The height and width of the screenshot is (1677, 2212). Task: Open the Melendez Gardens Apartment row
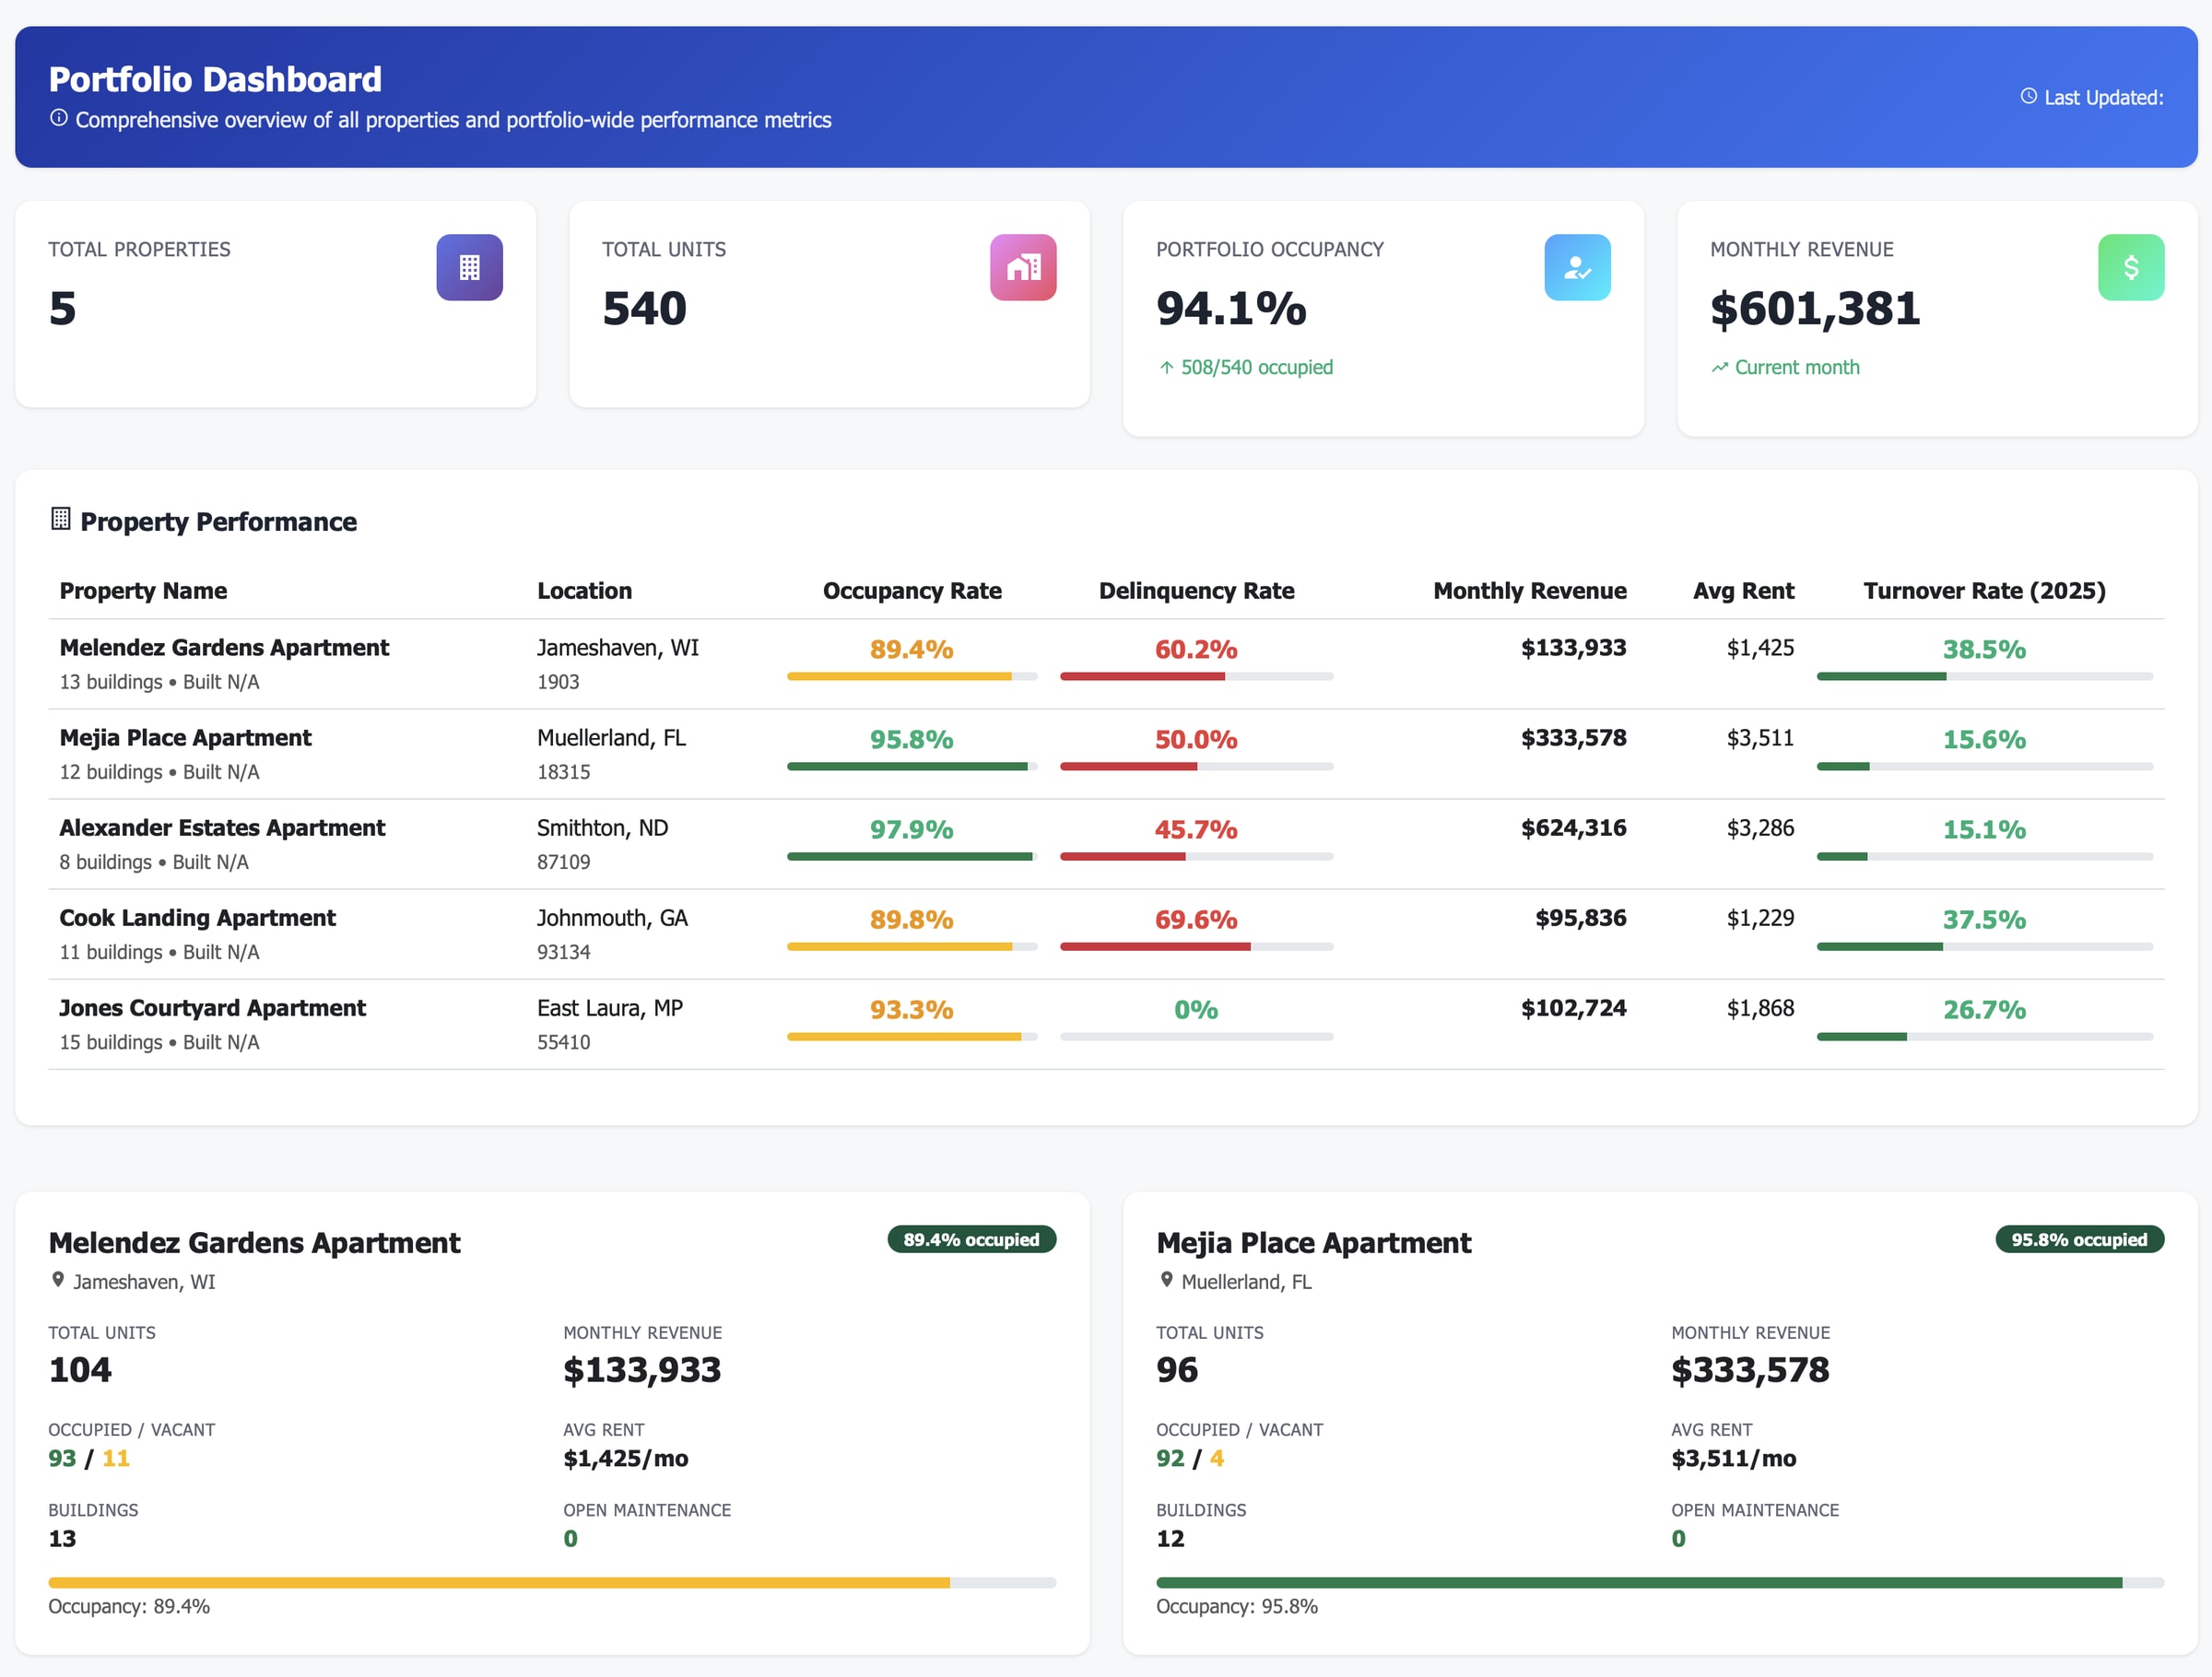(x=224, y=647)
